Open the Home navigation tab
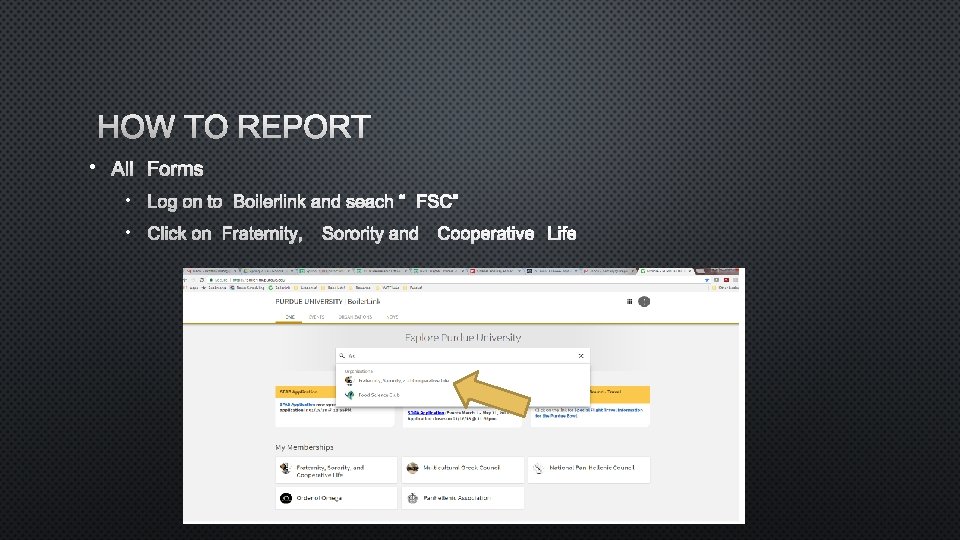 (x=290, y=317)
